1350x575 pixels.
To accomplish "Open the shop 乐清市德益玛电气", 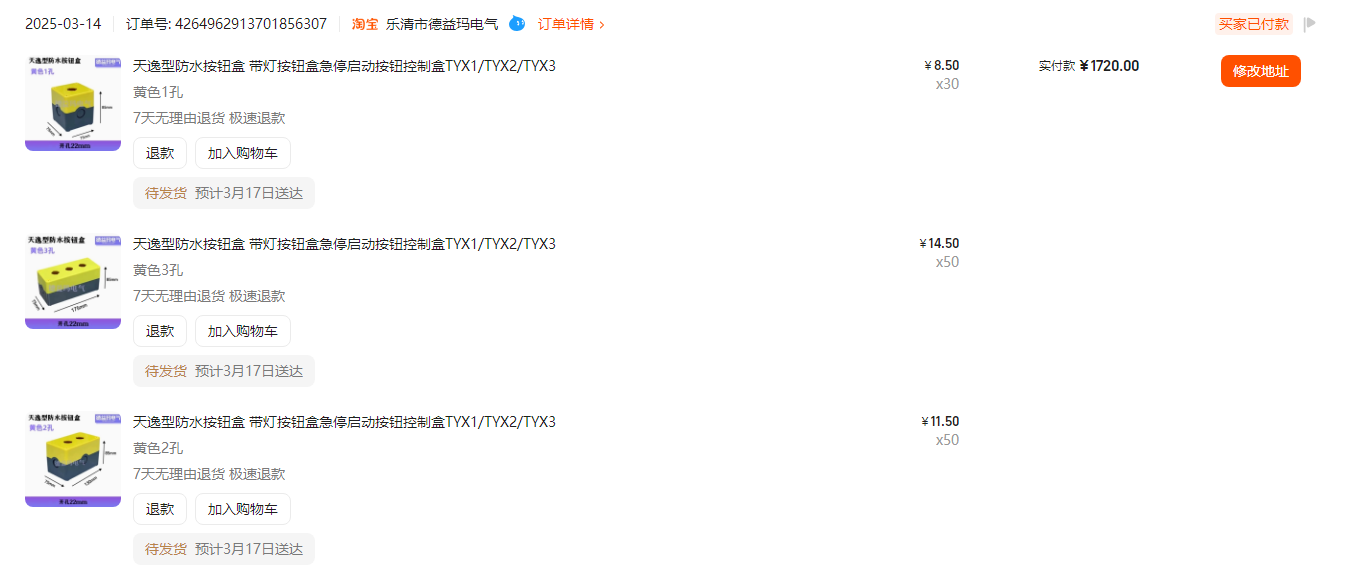I will click(x=442, y=24).
